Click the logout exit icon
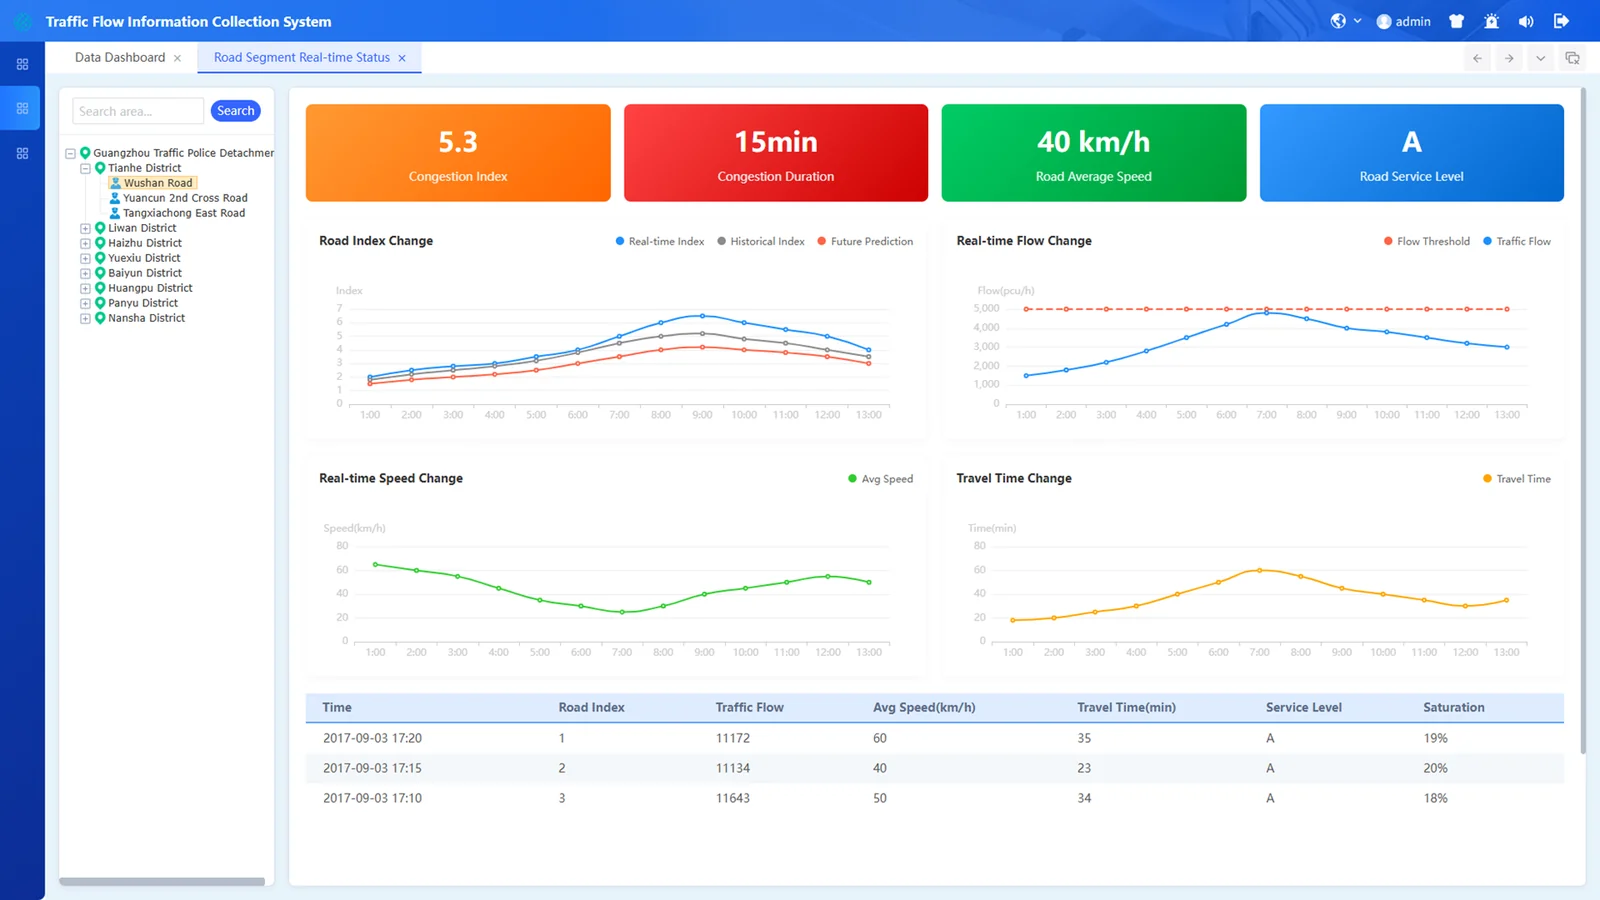1600x900 pixels. [1561, 21]
